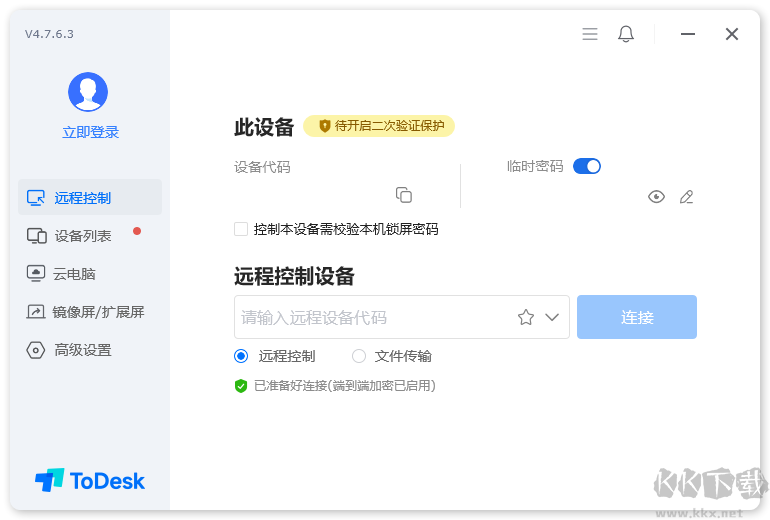Open the 设备列表 sidebar tab

pyautogui.click(x=90, y=236)
